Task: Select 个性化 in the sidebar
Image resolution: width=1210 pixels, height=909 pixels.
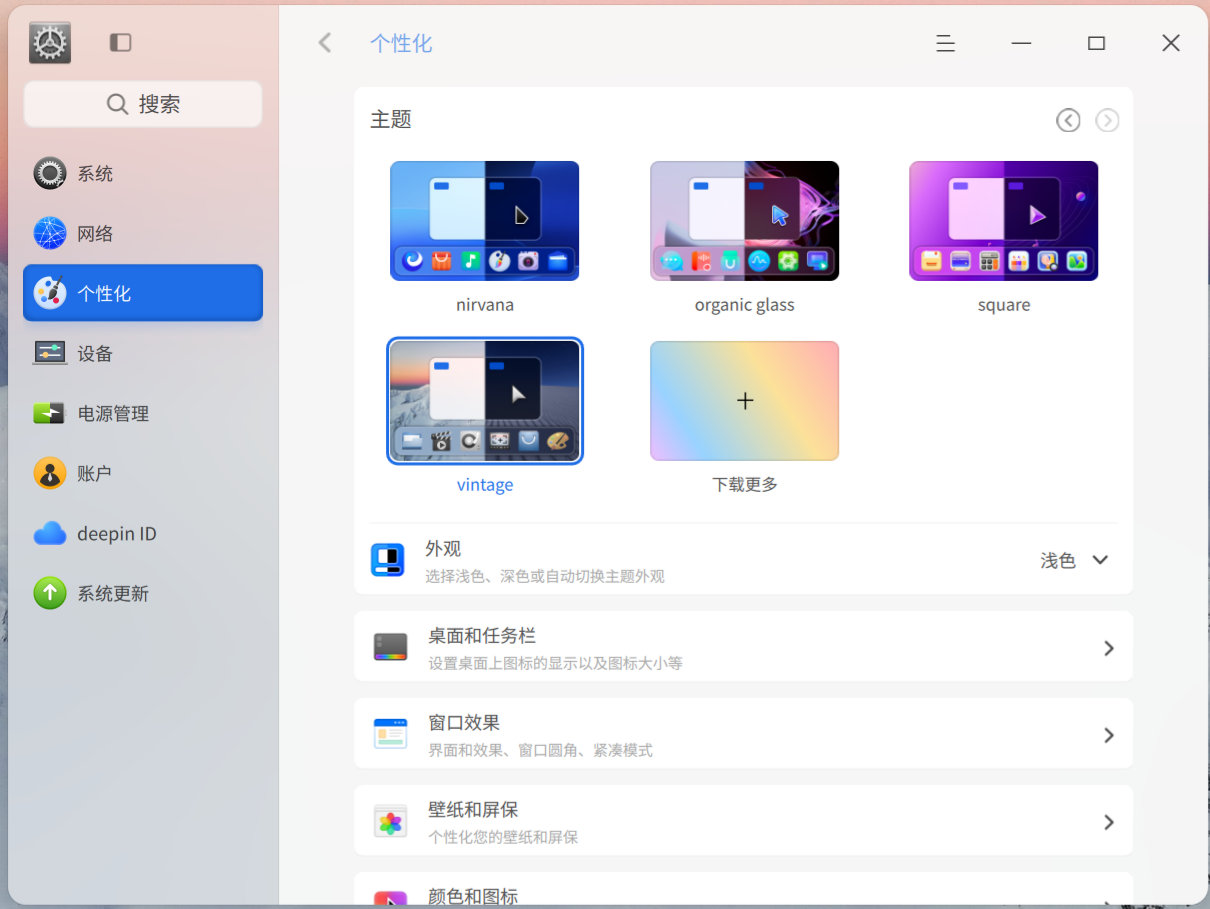Action: 143,293
